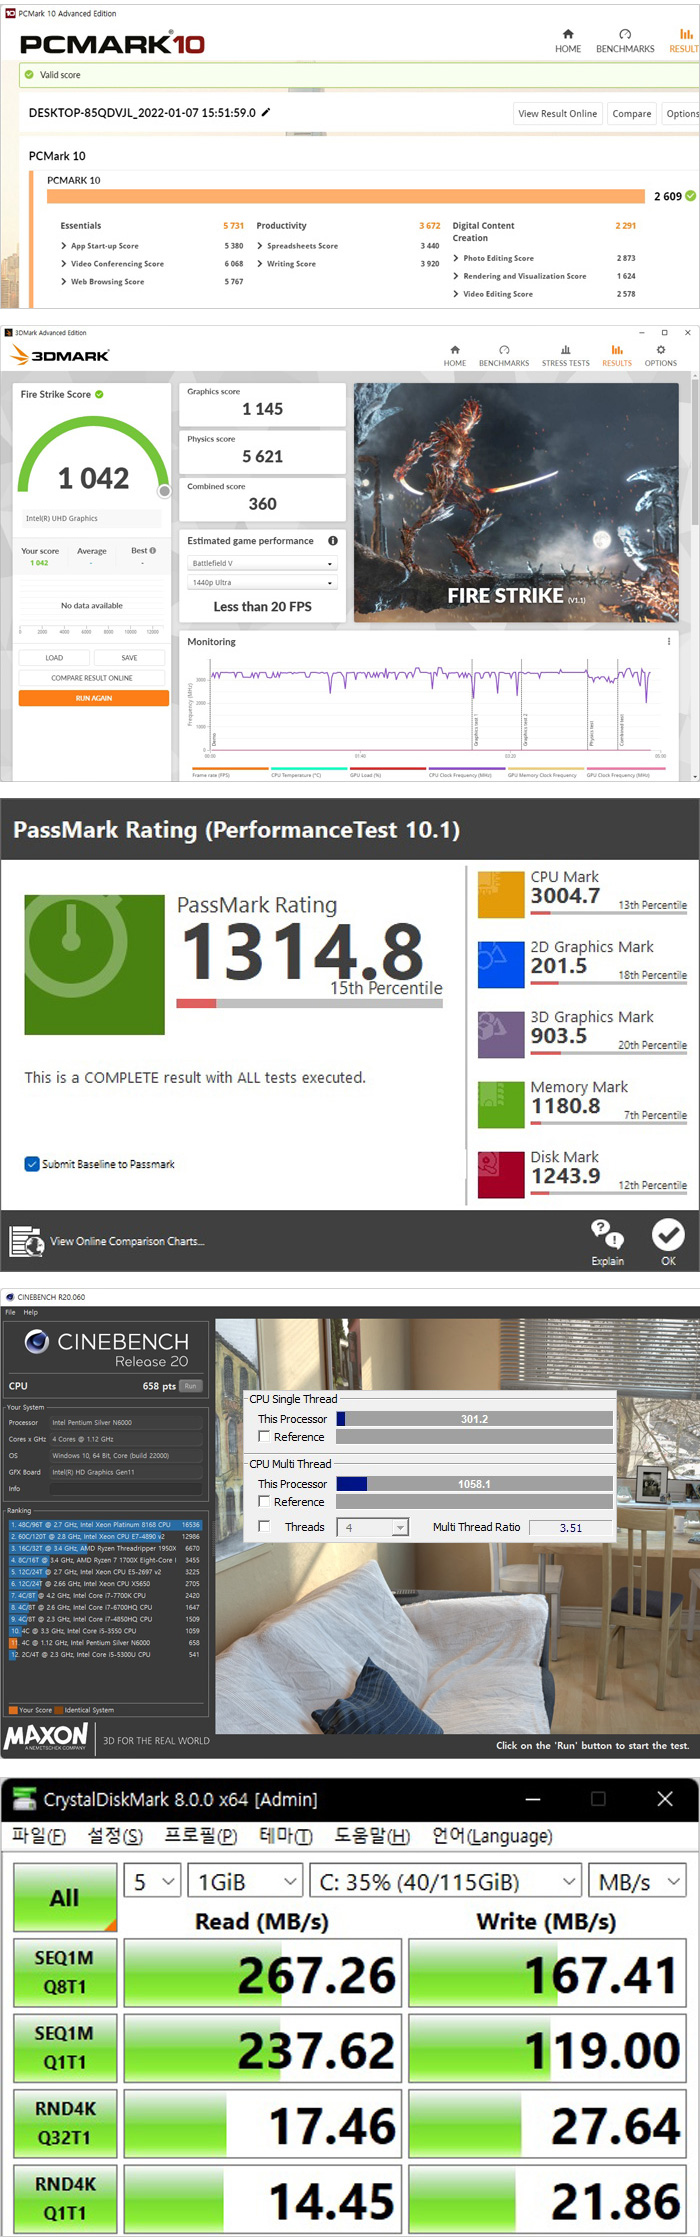Screen dimensions: 700x2240
Task: Check the Threads checkbox in Cinebench
Action: [264, 1526]
